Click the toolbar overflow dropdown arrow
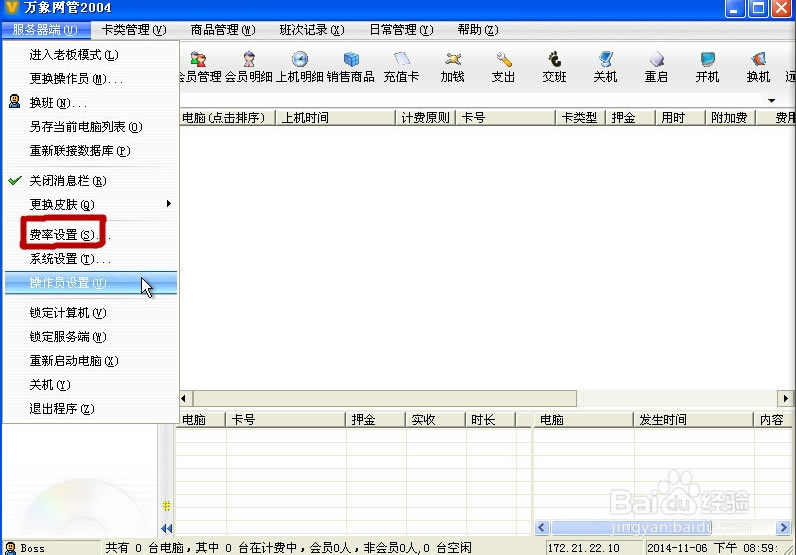 (x=772, y=101)
